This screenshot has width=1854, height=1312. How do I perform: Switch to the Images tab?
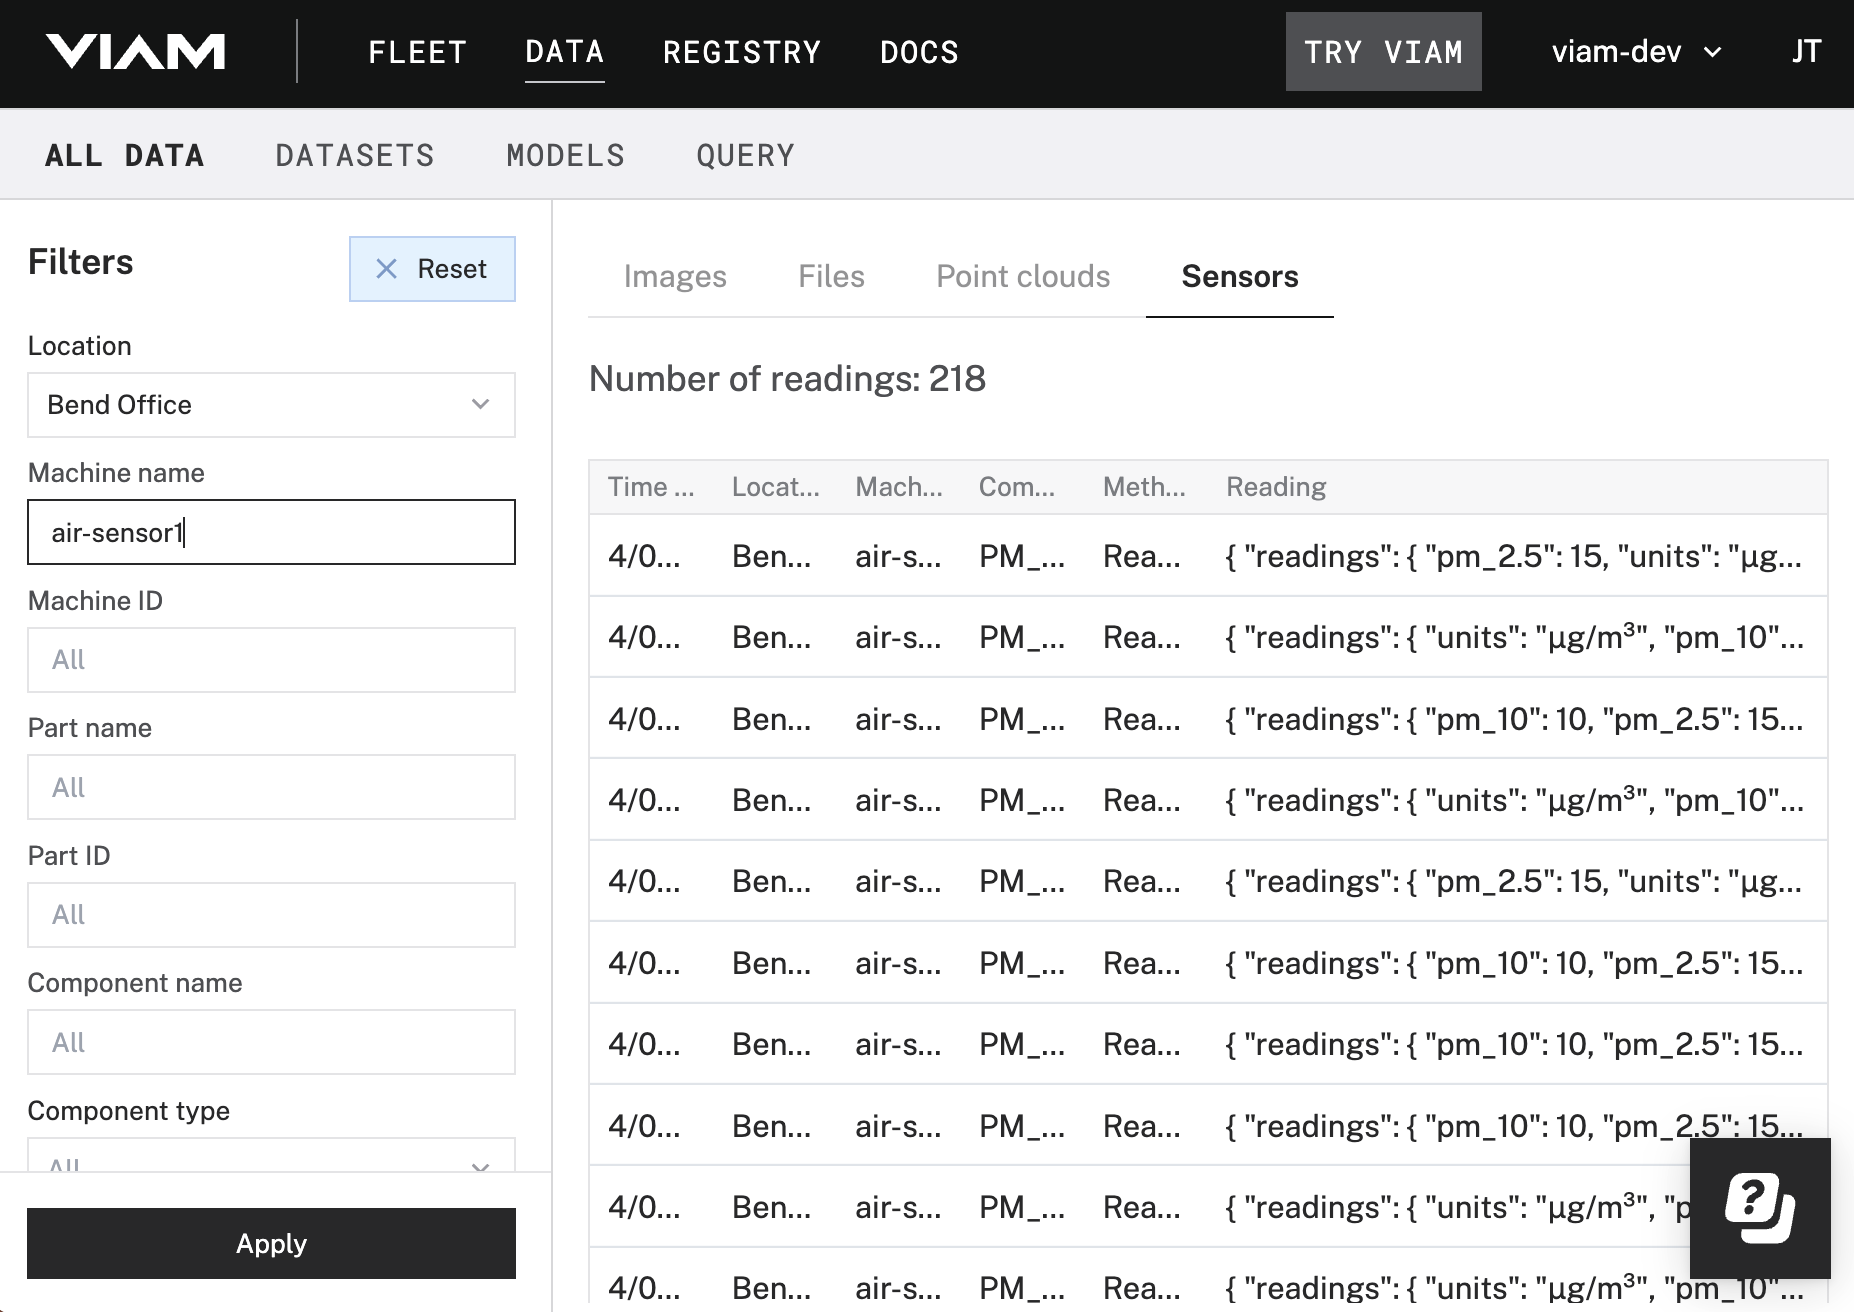click(x=675, y=277)
